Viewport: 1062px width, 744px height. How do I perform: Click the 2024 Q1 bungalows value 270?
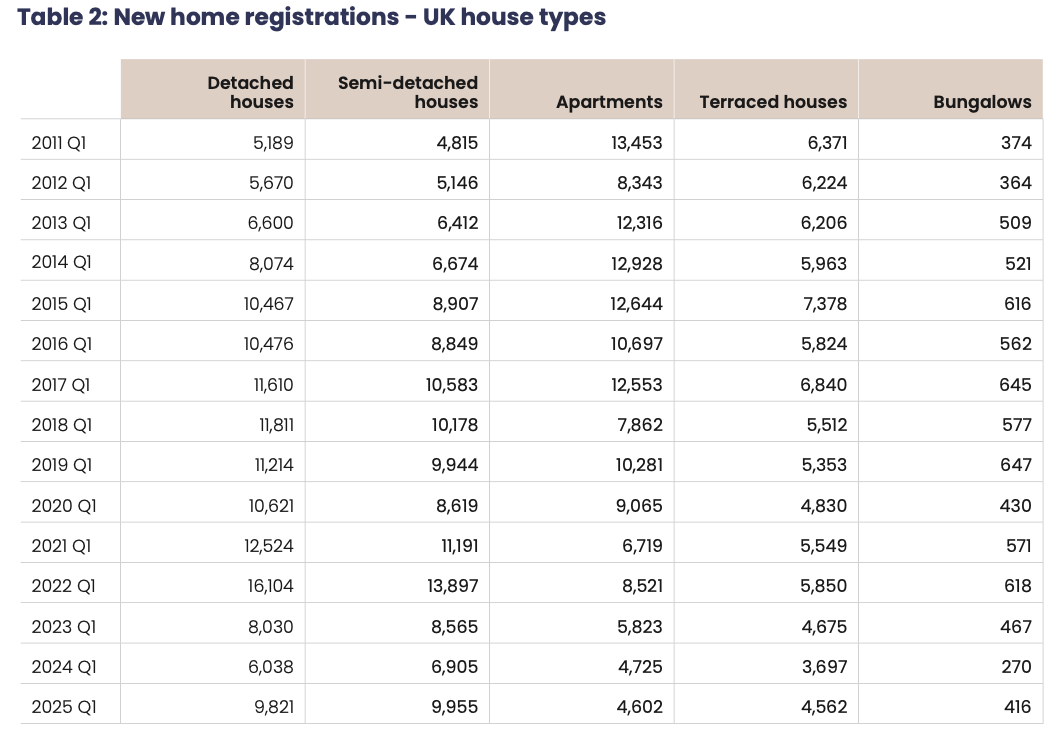coord(1016,667)
